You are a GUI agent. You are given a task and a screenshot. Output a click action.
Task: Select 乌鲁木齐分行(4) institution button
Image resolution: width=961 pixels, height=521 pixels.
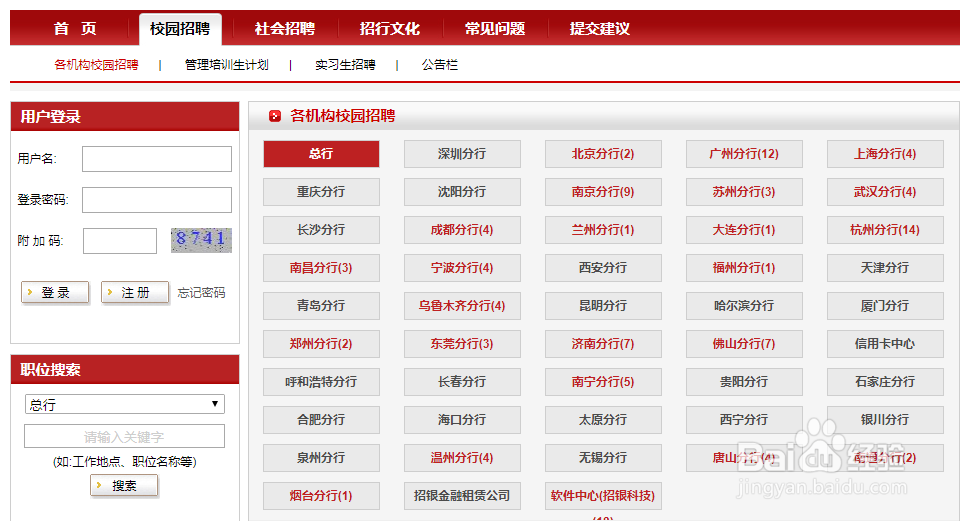(x=462, y=306)
